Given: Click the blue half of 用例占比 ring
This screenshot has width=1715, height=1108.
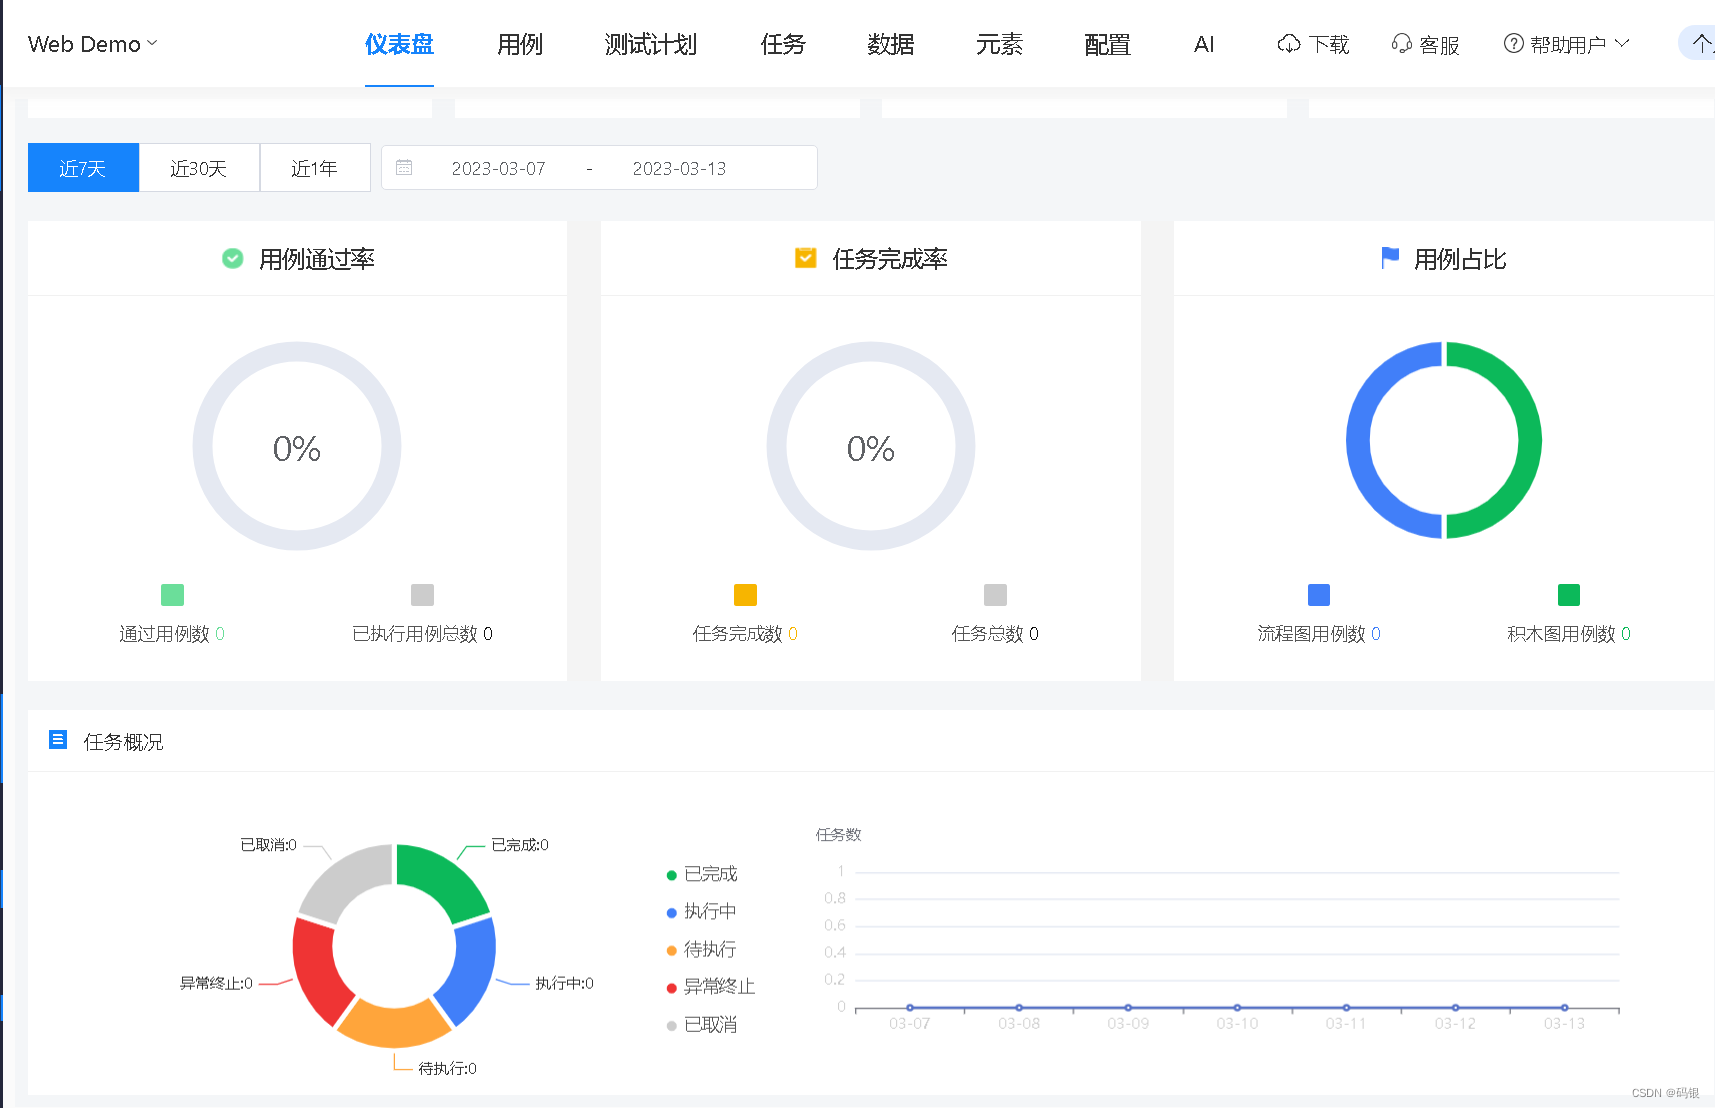Looking at the screenshot, I should pos(1360,440).
